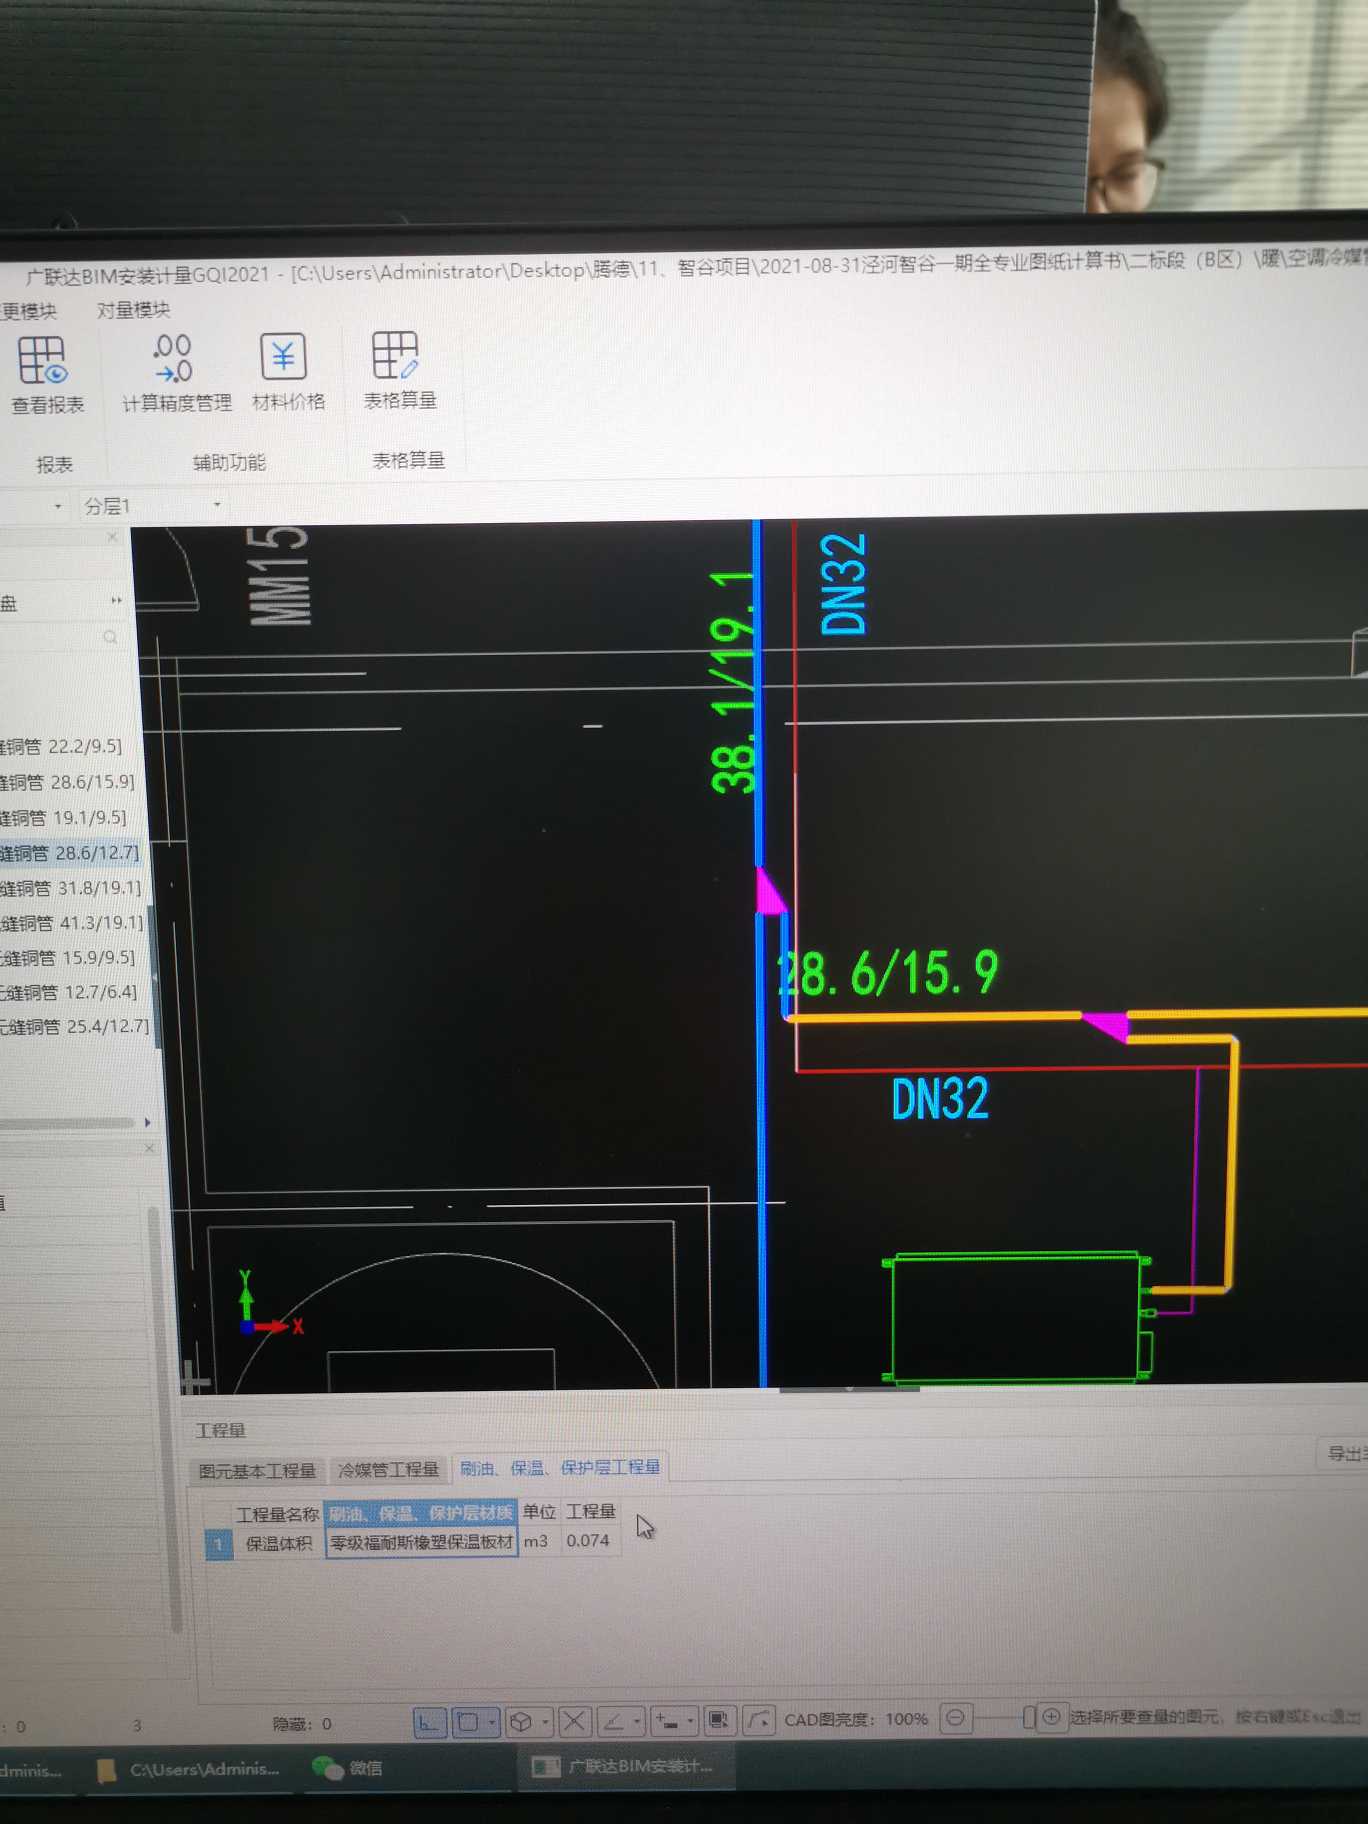The image size is (1368, 1824).
Task: Open the 对量模块 ribbon tab
Action: tap(133, 310)
